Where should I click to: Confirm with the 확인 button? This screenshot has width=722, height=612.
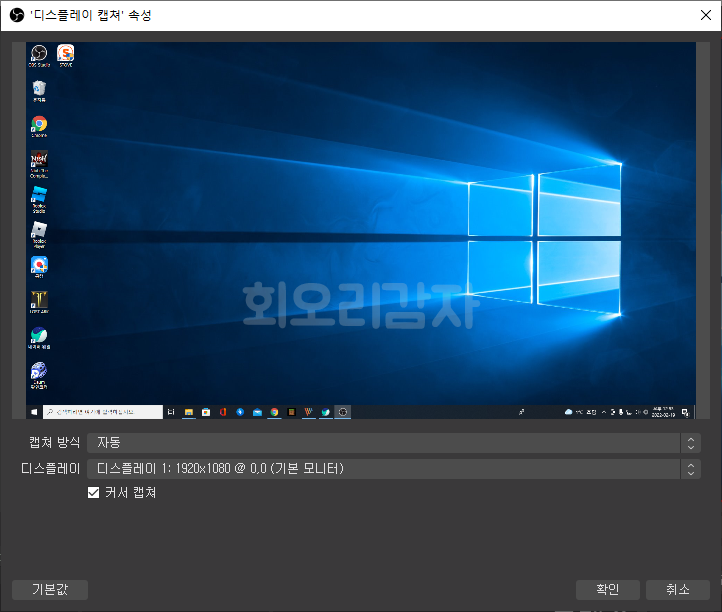[608, 590]
